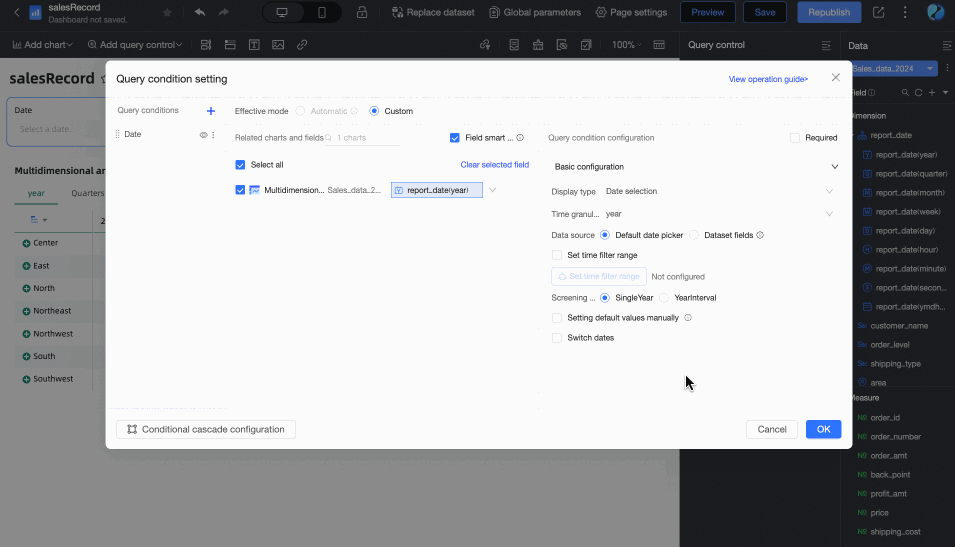The height and width of the screenshot is (547, 955).
Task: Enable Setting default values manually
Action: coord(557,318)
